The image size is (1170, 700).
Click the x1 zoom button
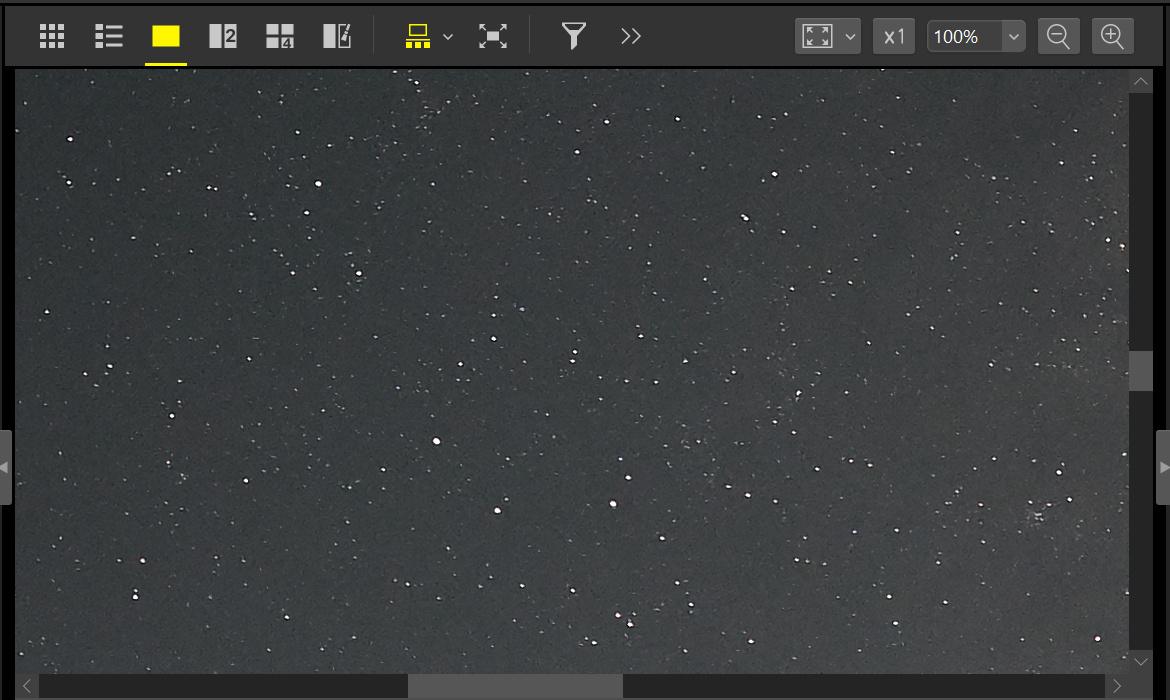[x=894, y=37]
